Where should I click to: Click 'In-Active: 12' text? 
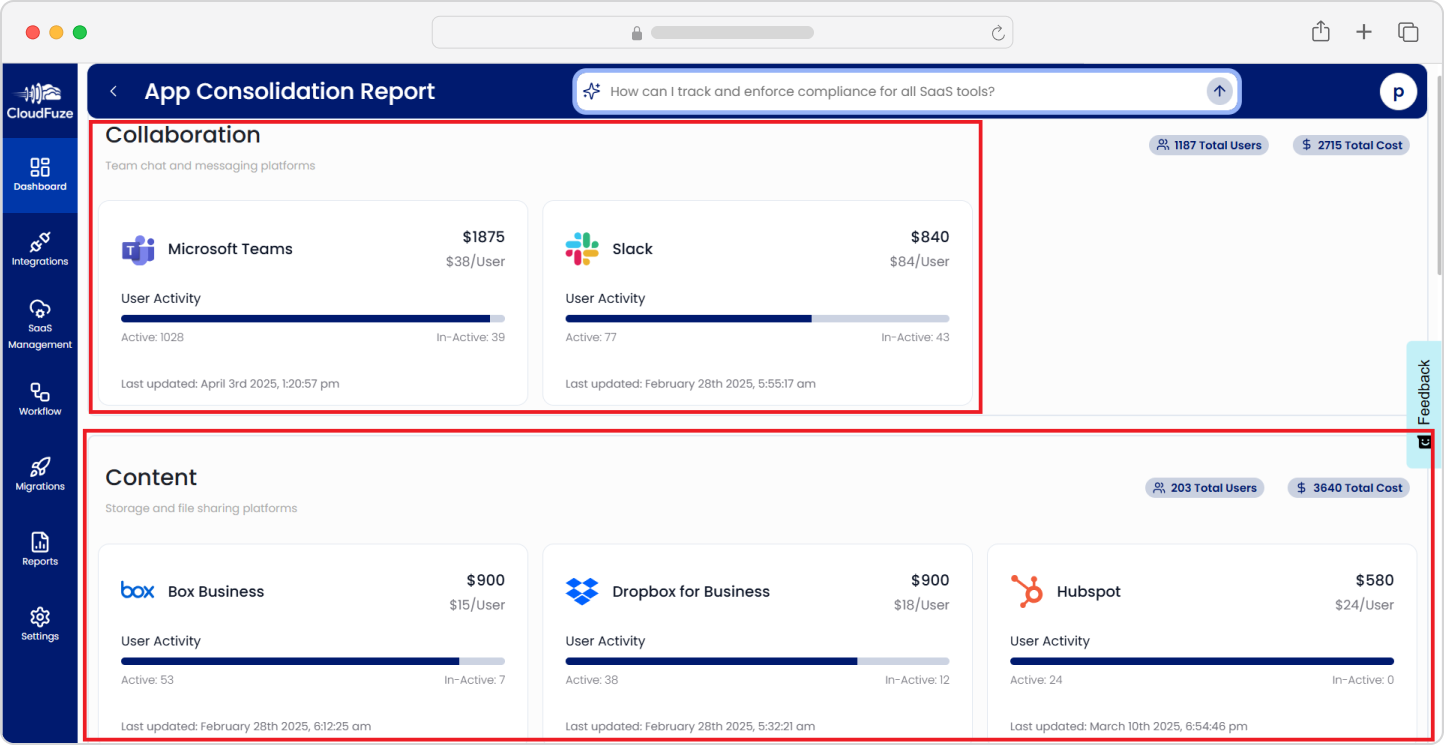(917, 680)
